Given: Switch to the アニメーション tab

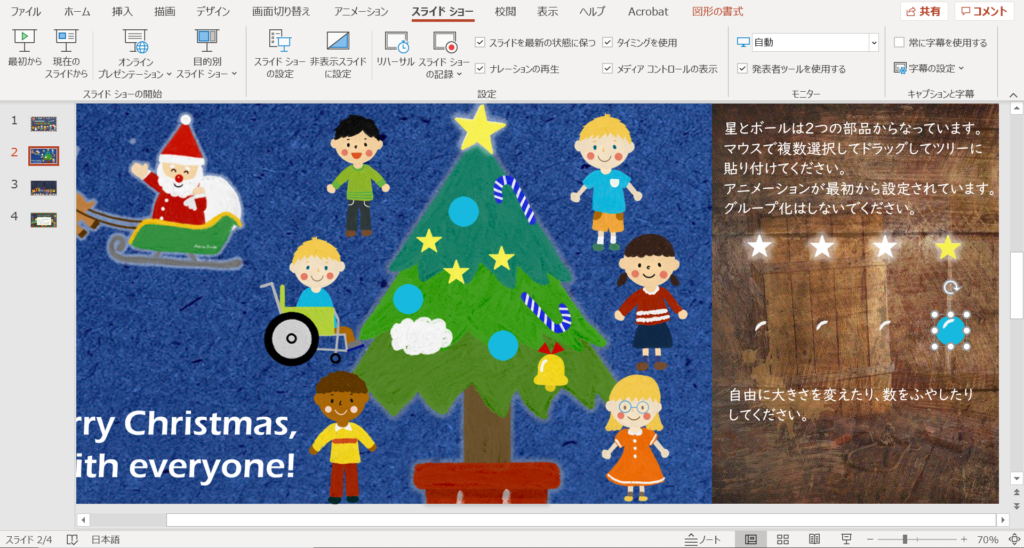Looking at the screenshot, I should click(x=361, y=11).
